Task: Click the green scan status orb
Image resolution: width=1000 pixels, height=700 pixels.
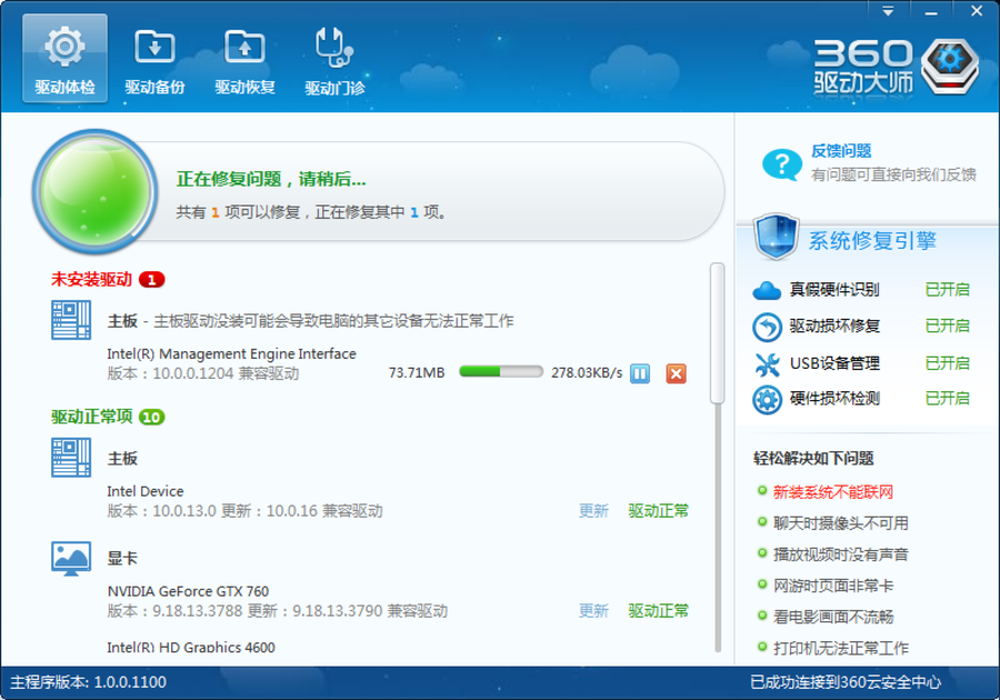Action: 95,191
